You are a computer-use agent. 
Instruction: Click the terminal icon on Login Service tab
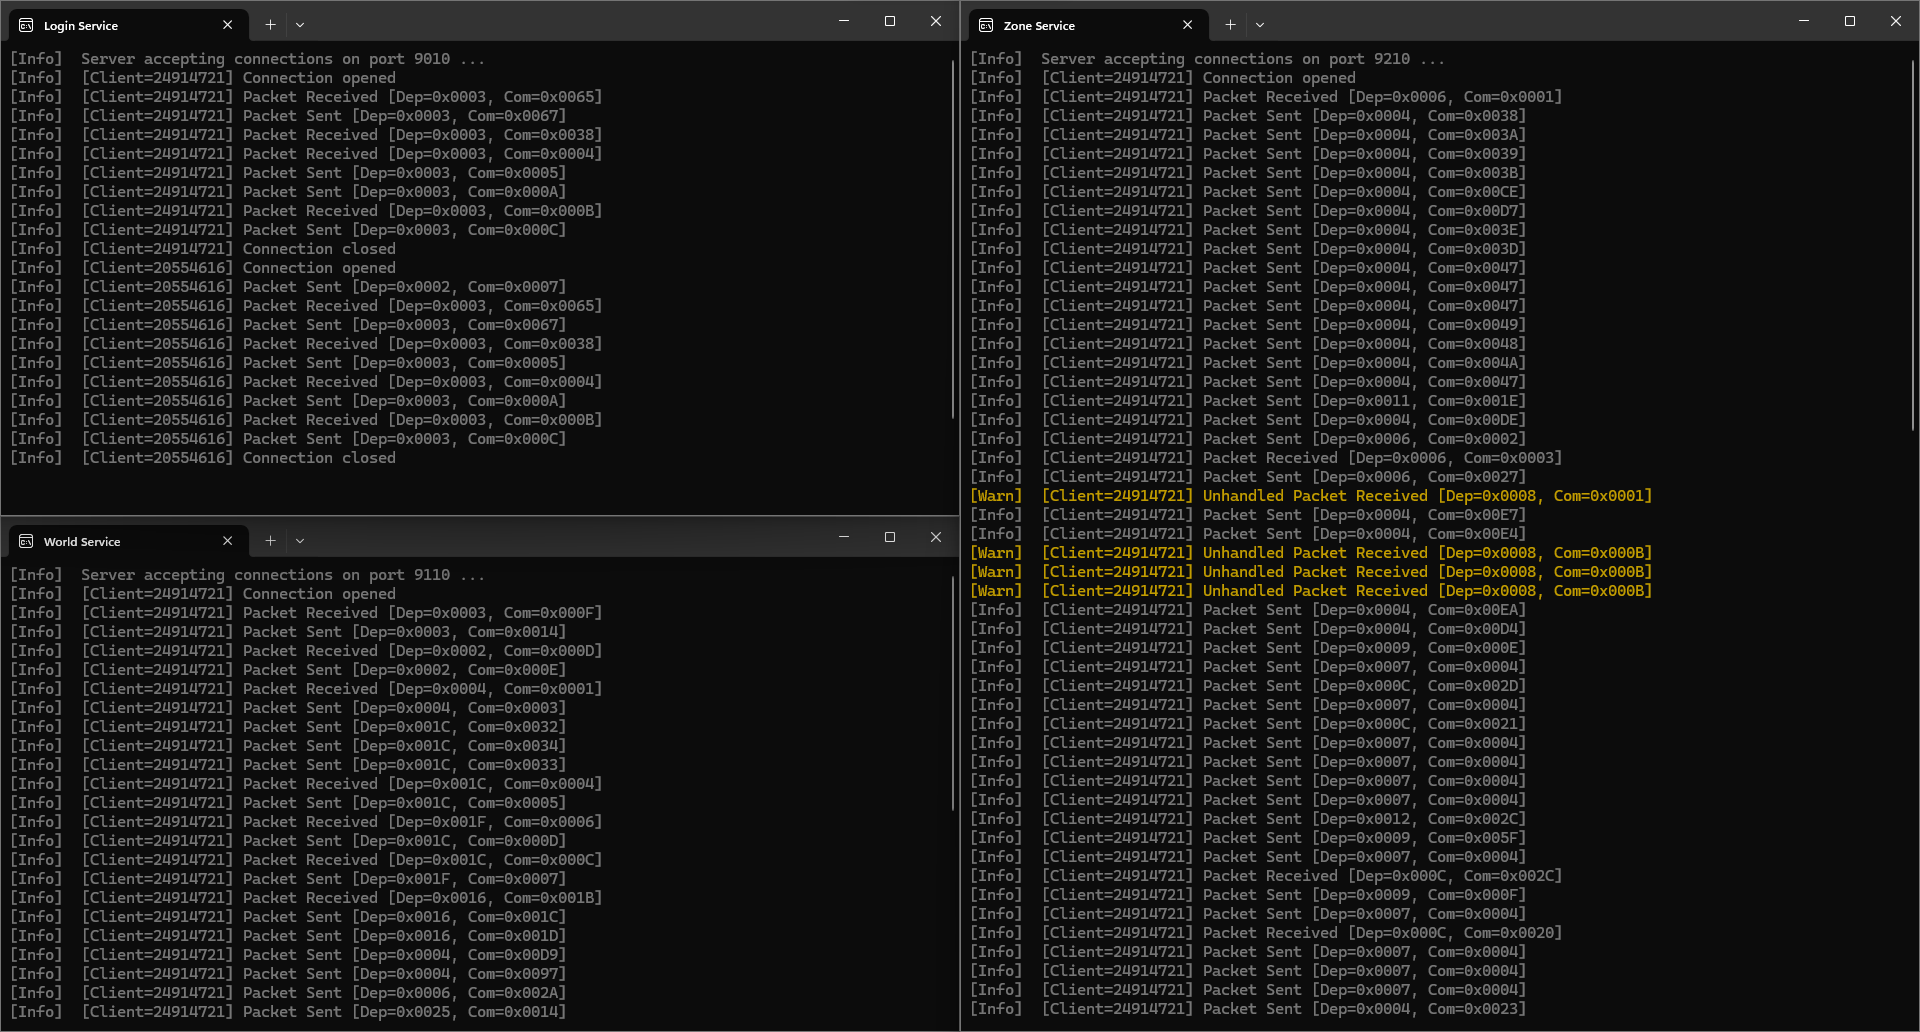[x=26, y=25]
